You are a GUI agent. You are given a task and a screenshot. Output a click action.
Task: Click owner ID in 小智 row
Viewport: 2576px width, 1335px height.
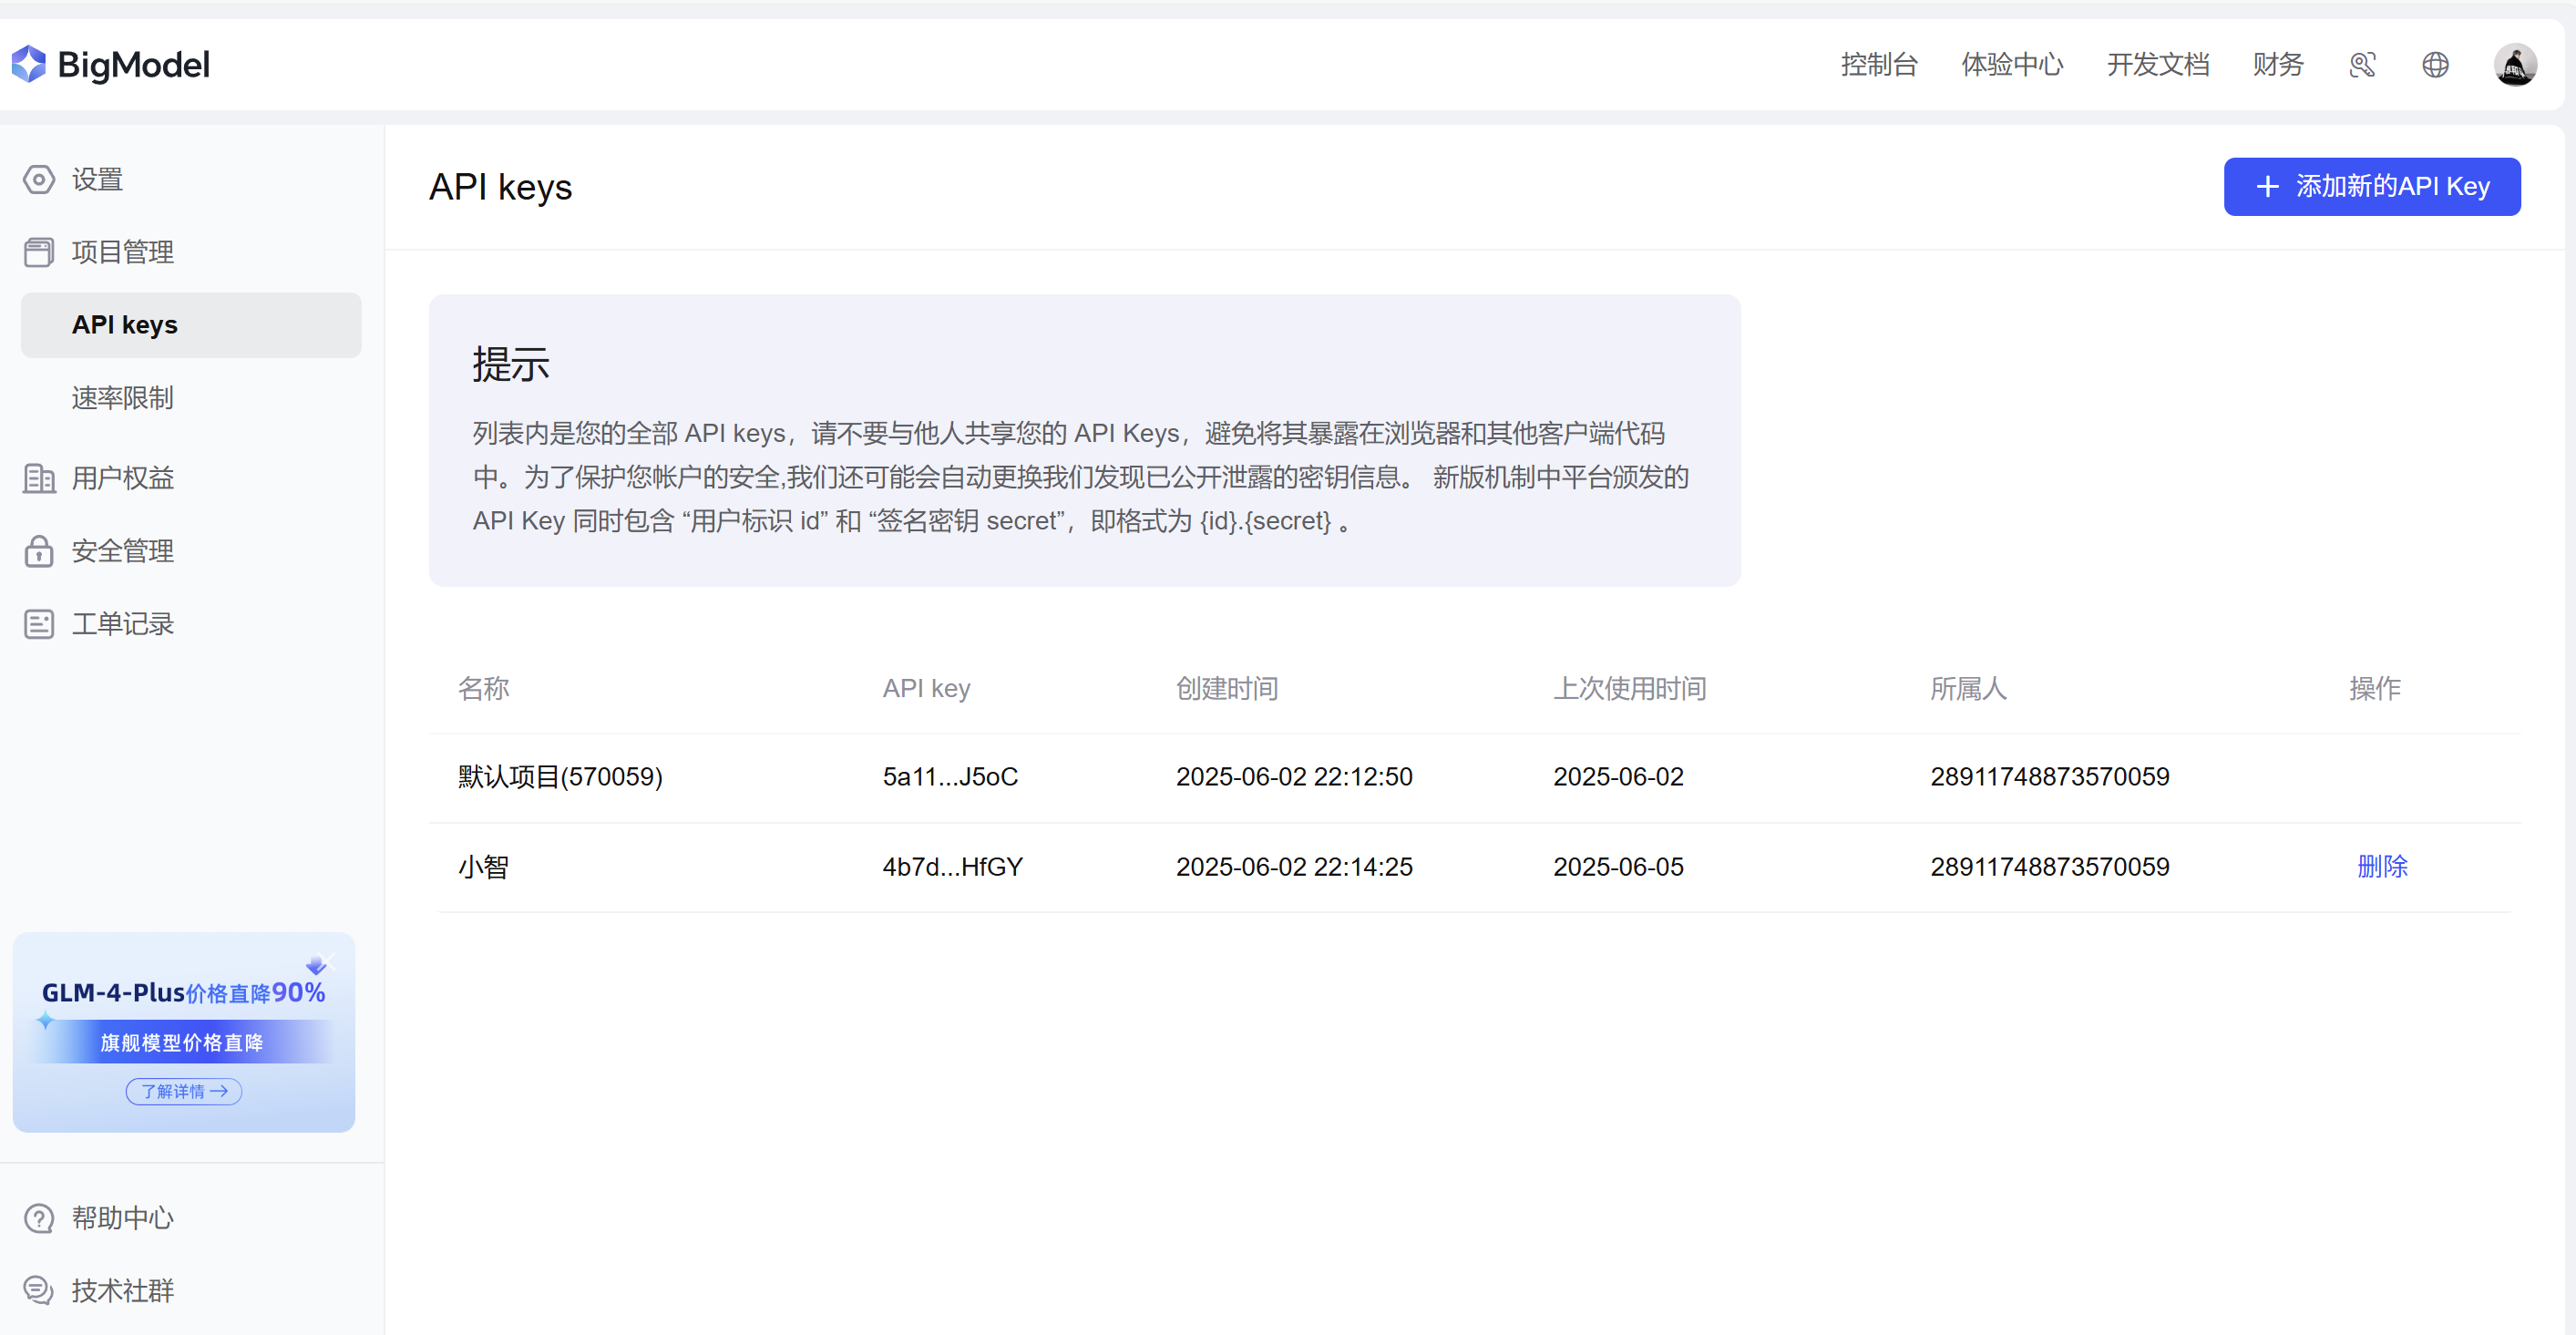click(2049, 866)
